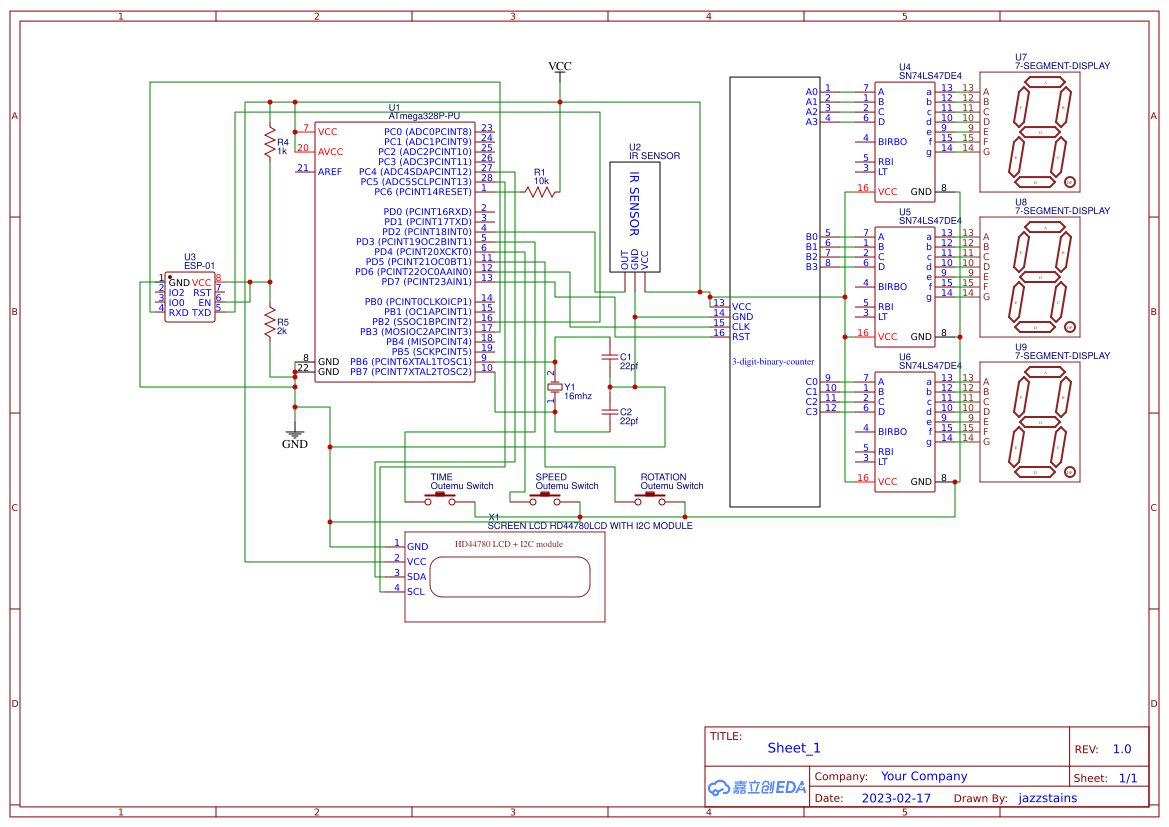Select the ROTATION Outemu switch symbol
1169x827 pixels.
click(650, 499)
